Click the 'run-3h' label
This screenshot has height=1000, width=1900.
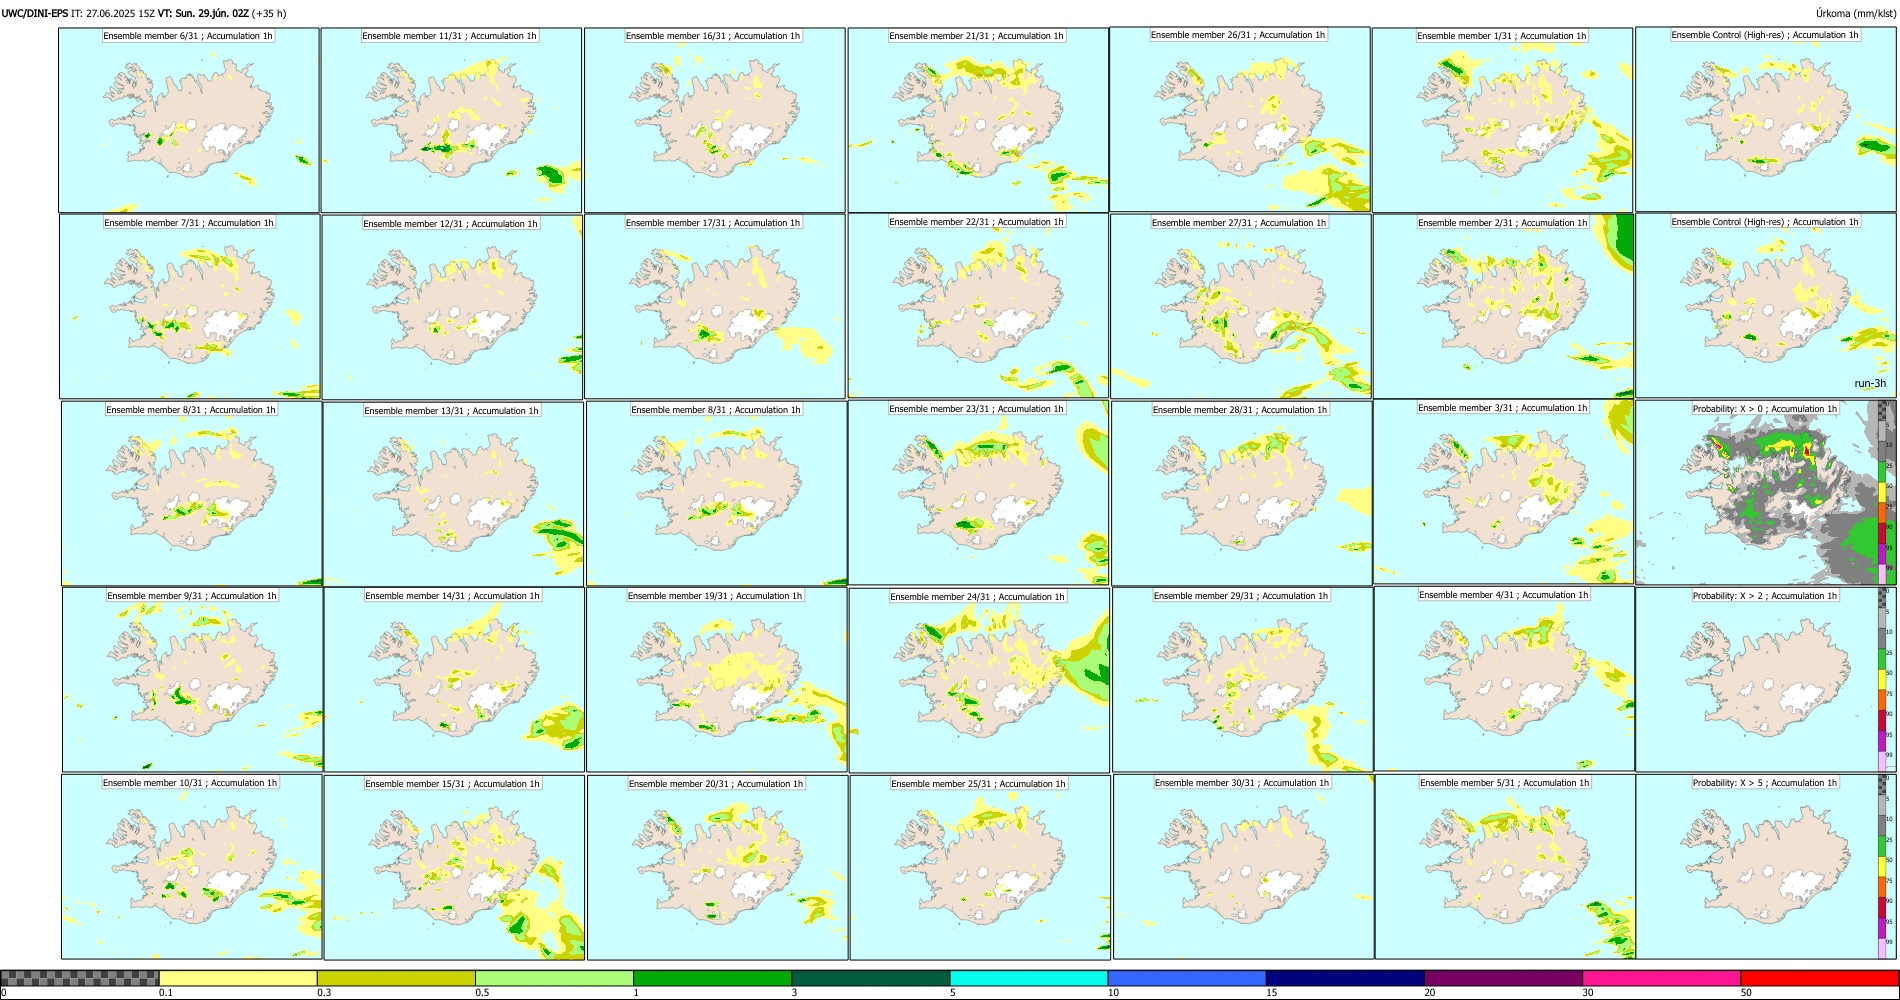[x=1870, y=383]
